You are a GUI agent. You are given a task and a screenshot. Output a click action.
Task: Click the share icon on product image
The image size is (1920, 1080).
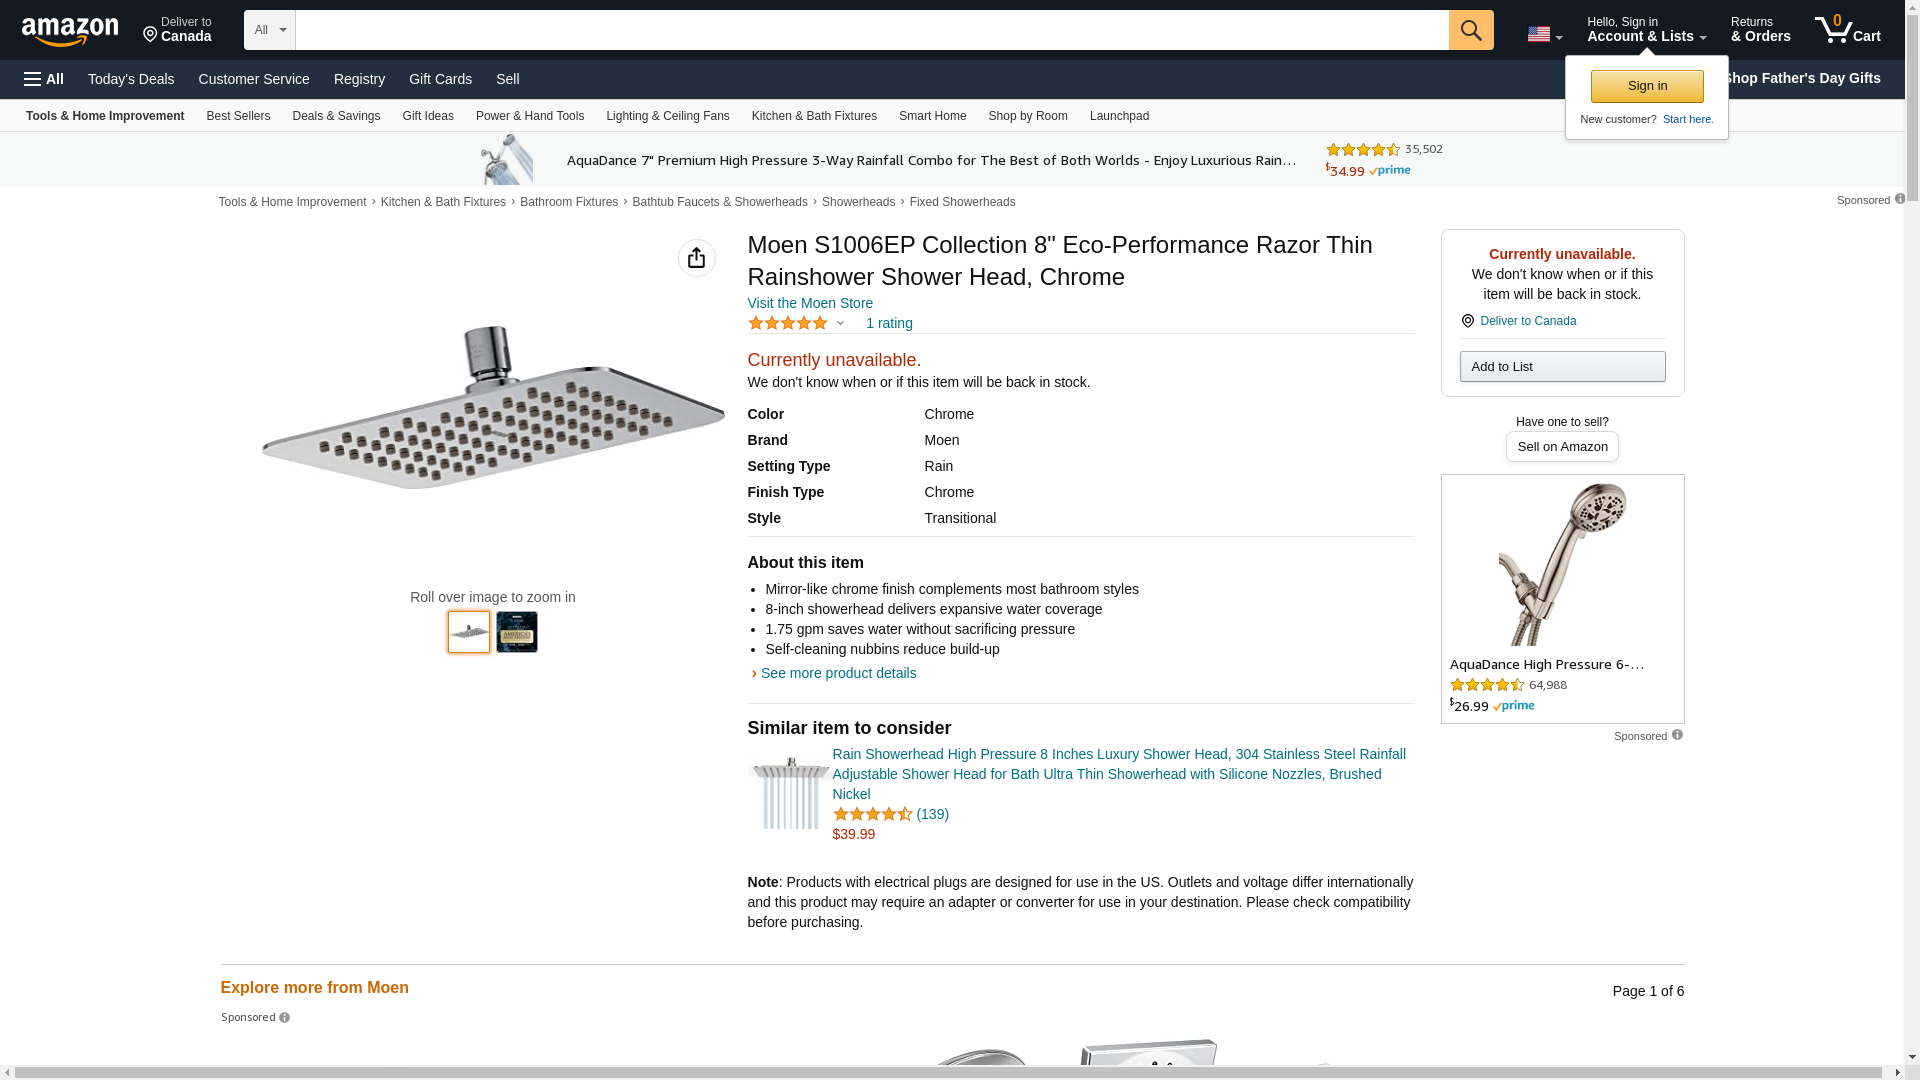point(696,258)
